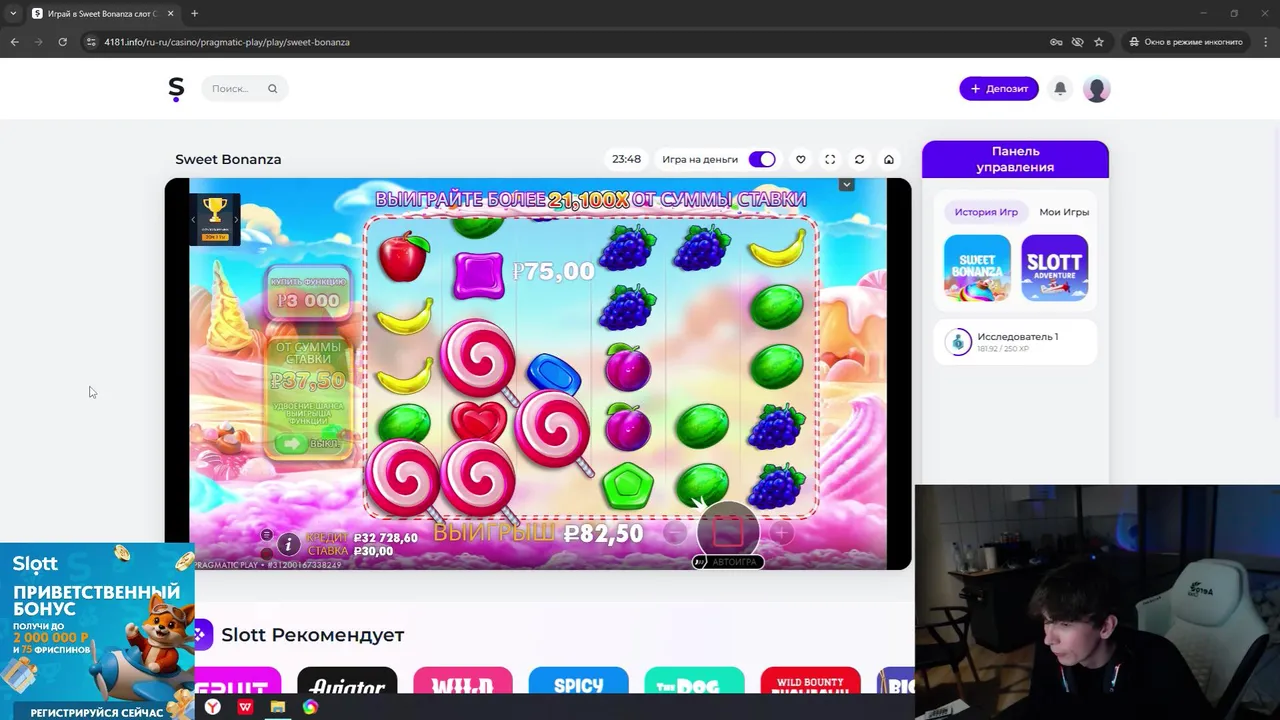The height and width of the screenshot is (720, 1280).
Task: Open WPS Office from taskbar
Action: [x=245, y=707]
